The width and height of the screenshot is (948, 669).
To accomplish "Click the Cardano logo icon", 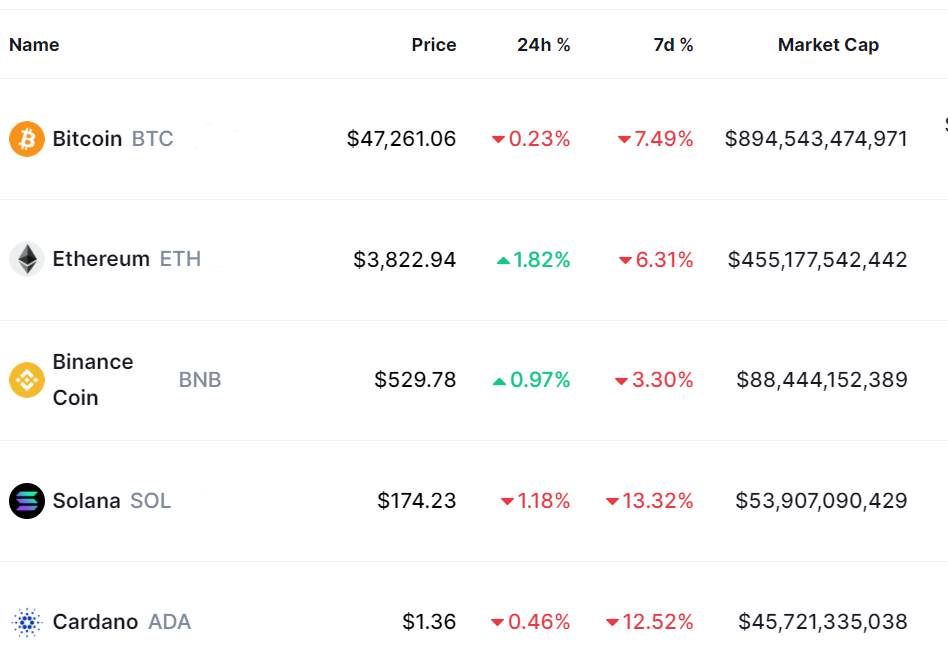I will pyautogui.click(x=27, y=622).
